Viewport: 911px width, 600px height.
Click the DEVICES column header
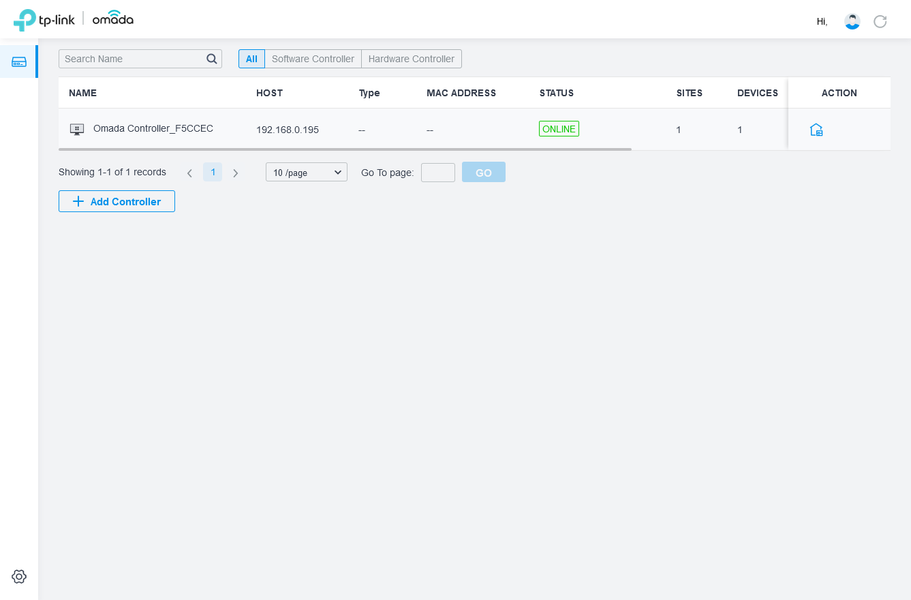tap(758, 93)
